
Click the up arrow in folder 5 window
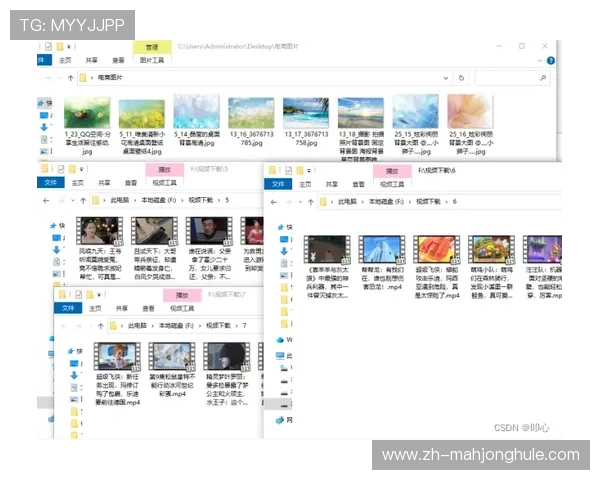tap(83, 201)
